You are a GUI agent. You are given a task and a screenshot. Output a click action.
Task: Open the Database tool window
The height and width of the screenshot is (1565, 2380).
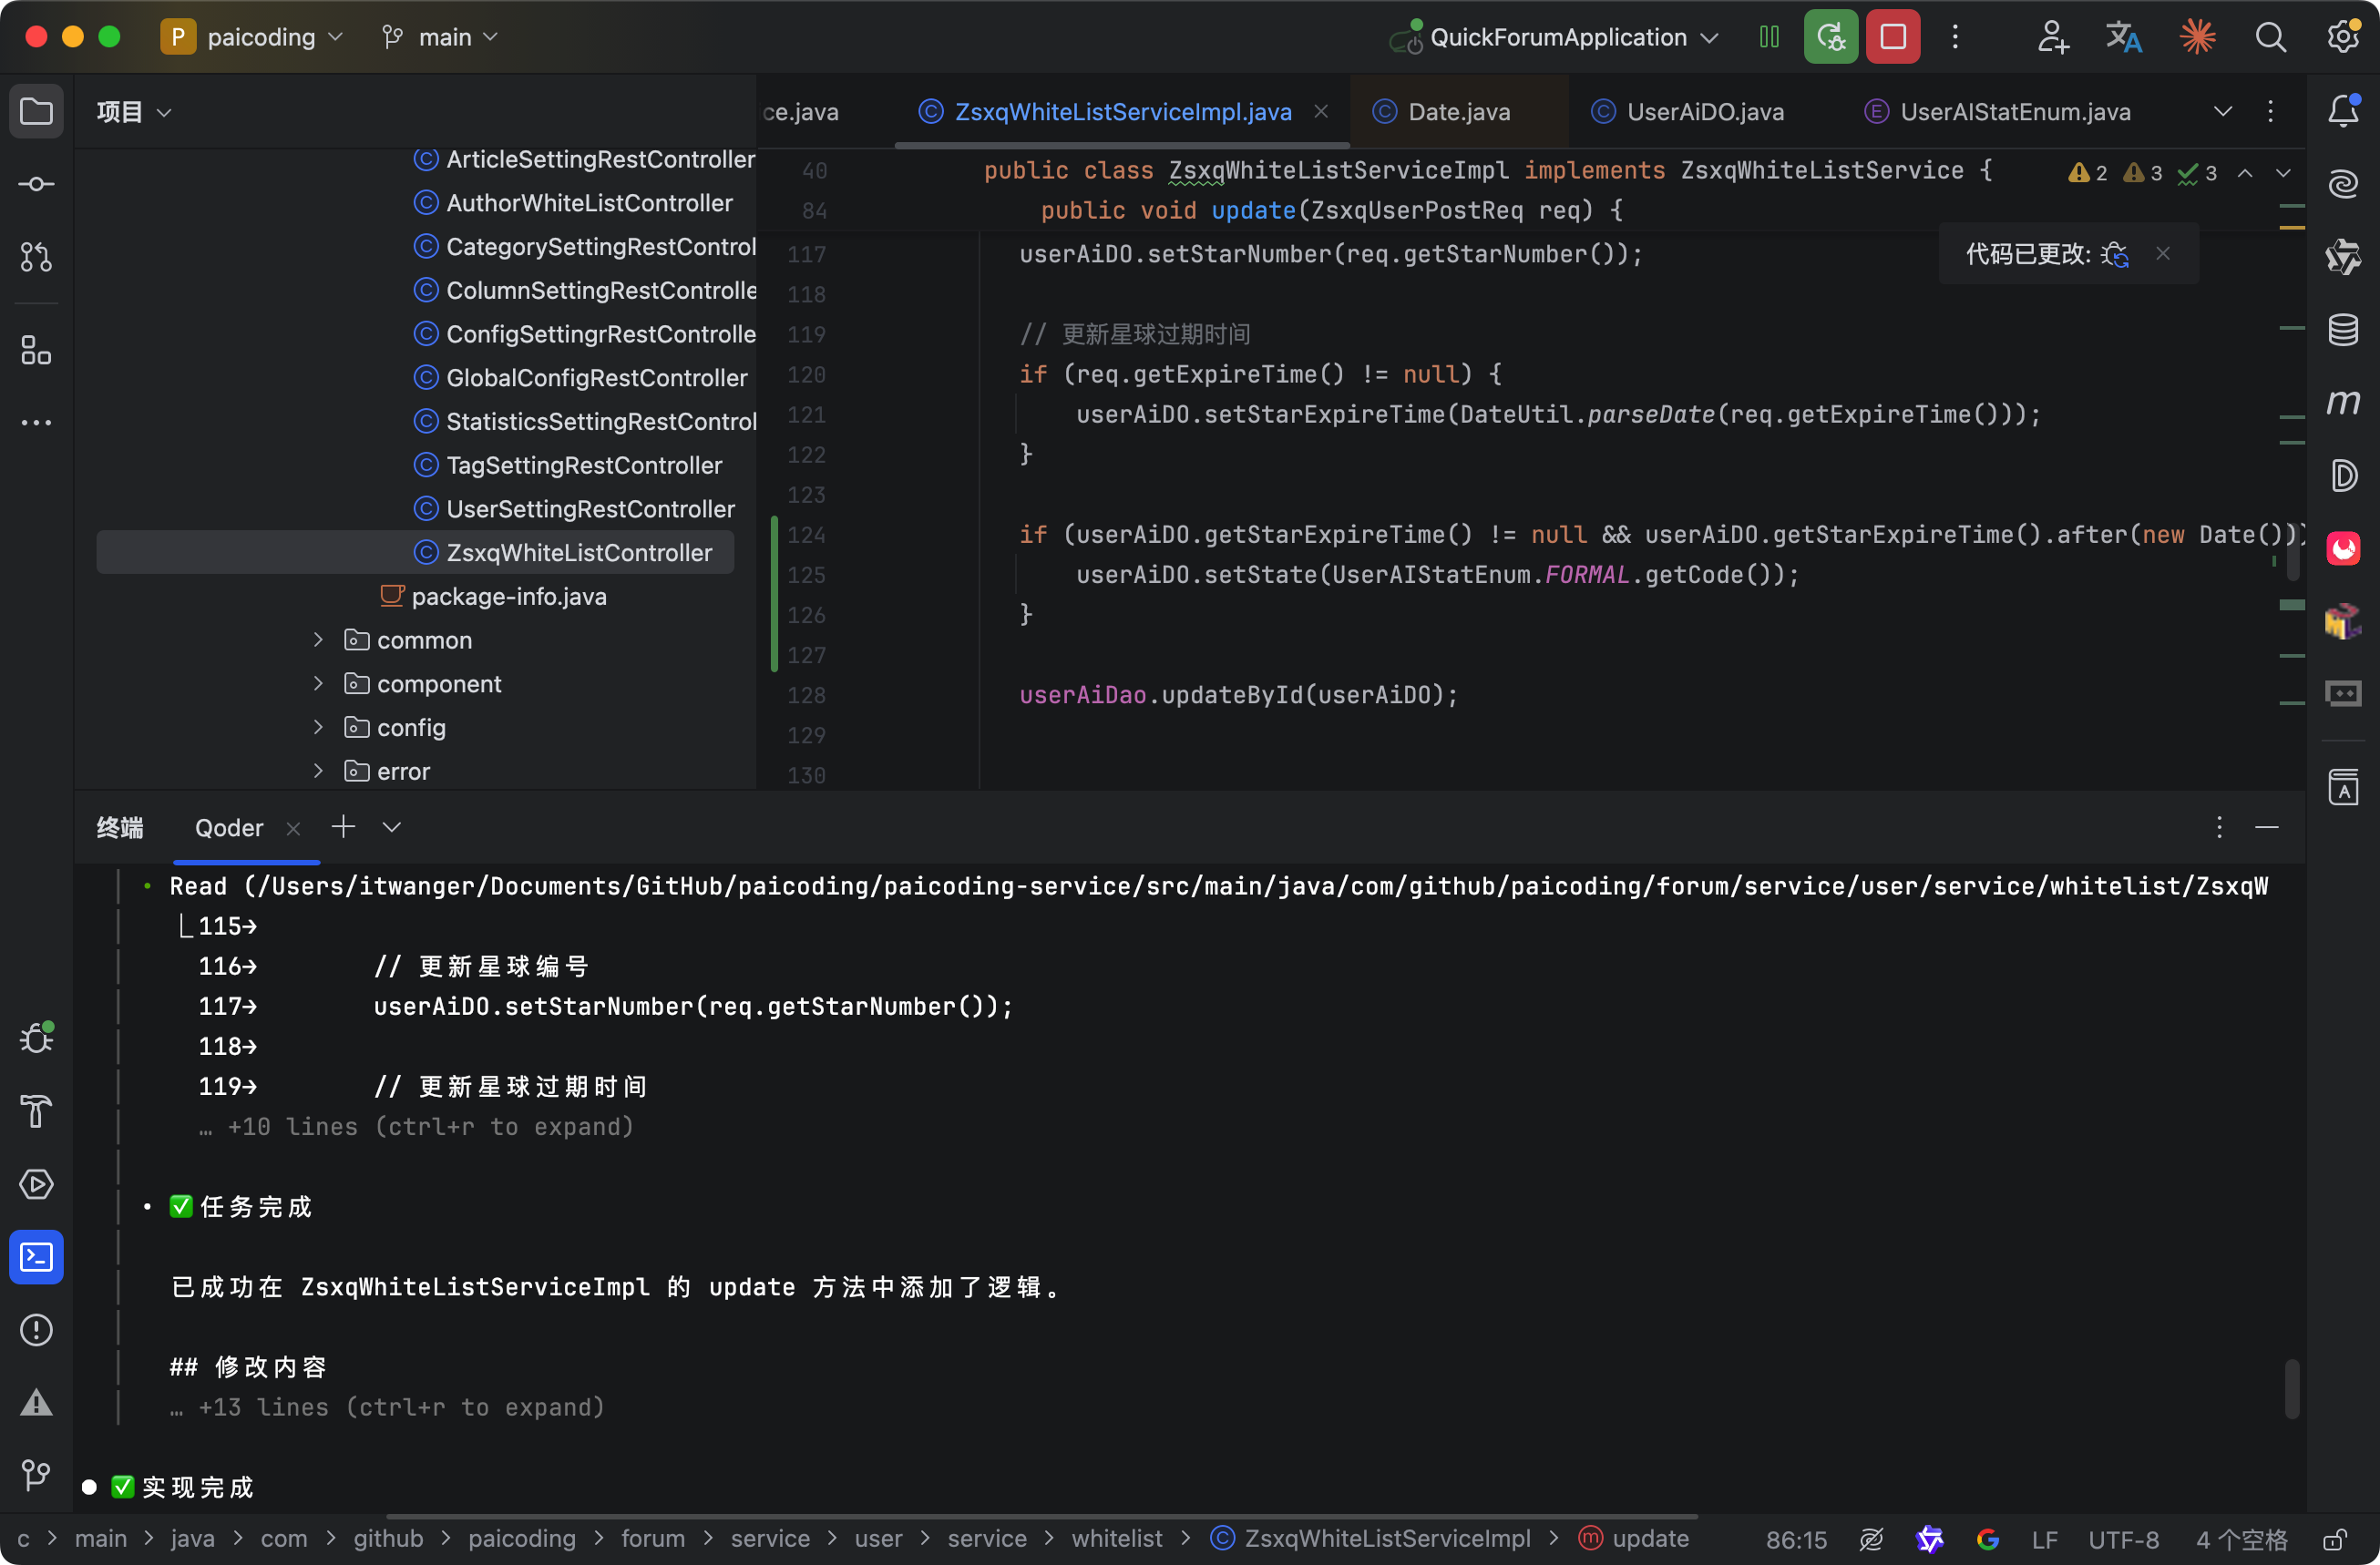pyautogui.click(x=2343, y=329)
